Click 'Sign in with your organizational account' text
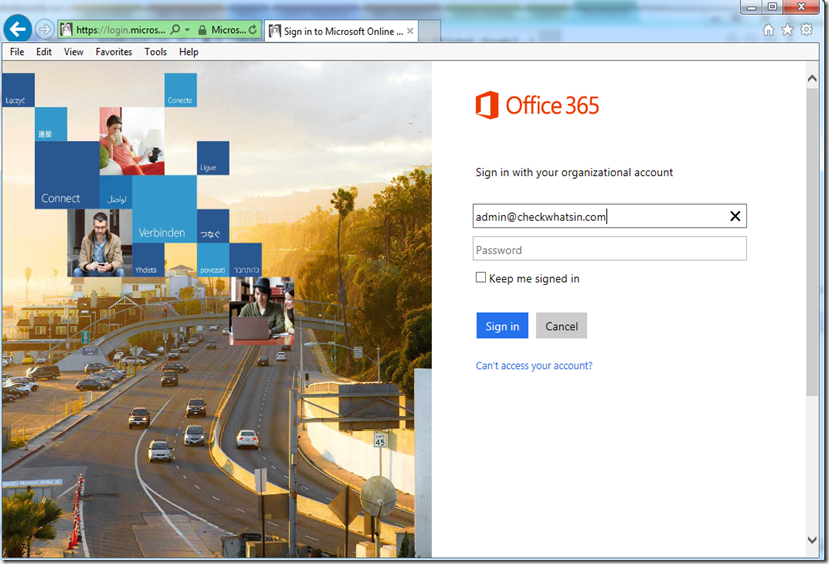Screen dimensions: 829x564 [574, 172]
